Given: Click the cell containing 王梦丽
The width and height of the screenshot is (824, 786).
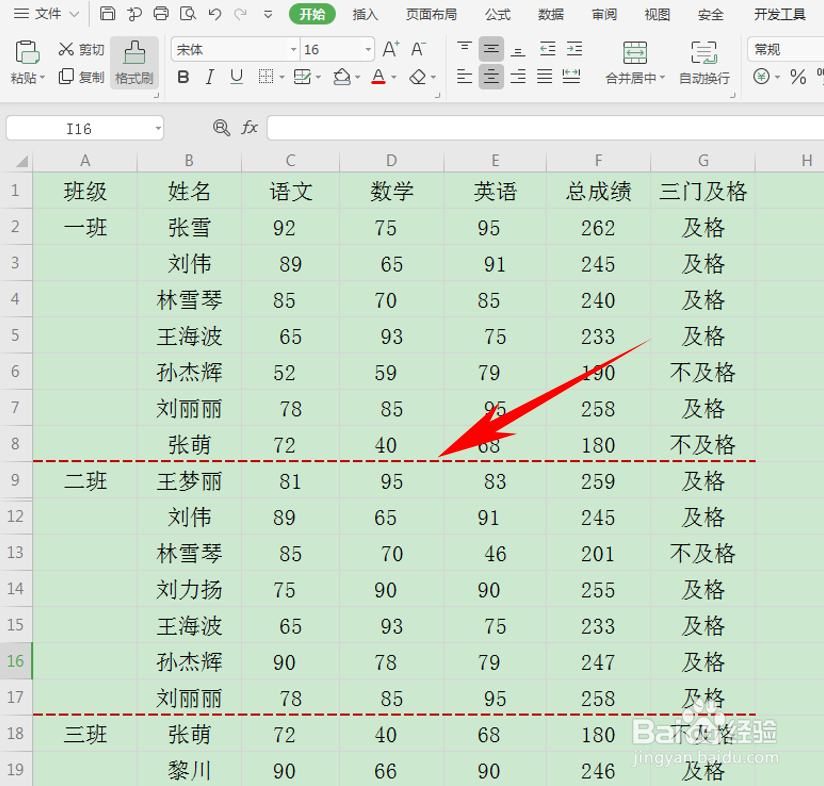Looking at the screenshot, I should (x=189, y=481).
